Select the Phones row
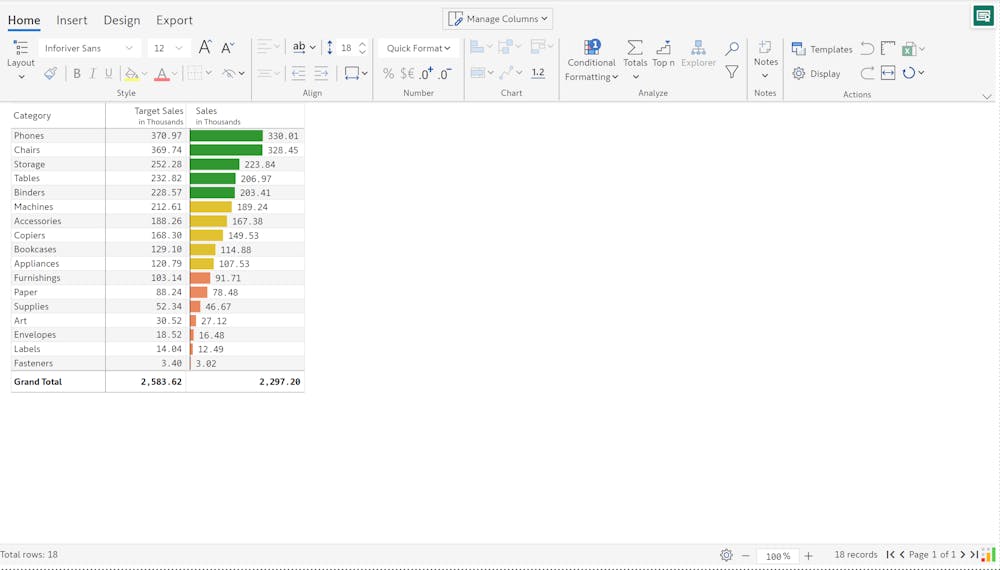 coord(158,135)
